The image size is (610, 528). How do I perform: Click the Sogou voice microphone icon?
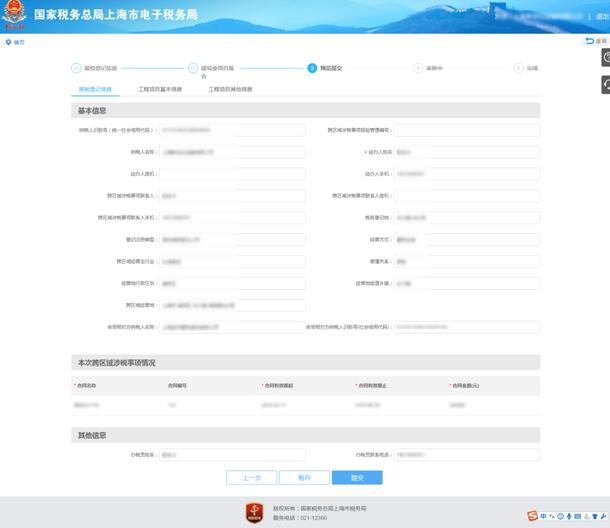(569, 516)
